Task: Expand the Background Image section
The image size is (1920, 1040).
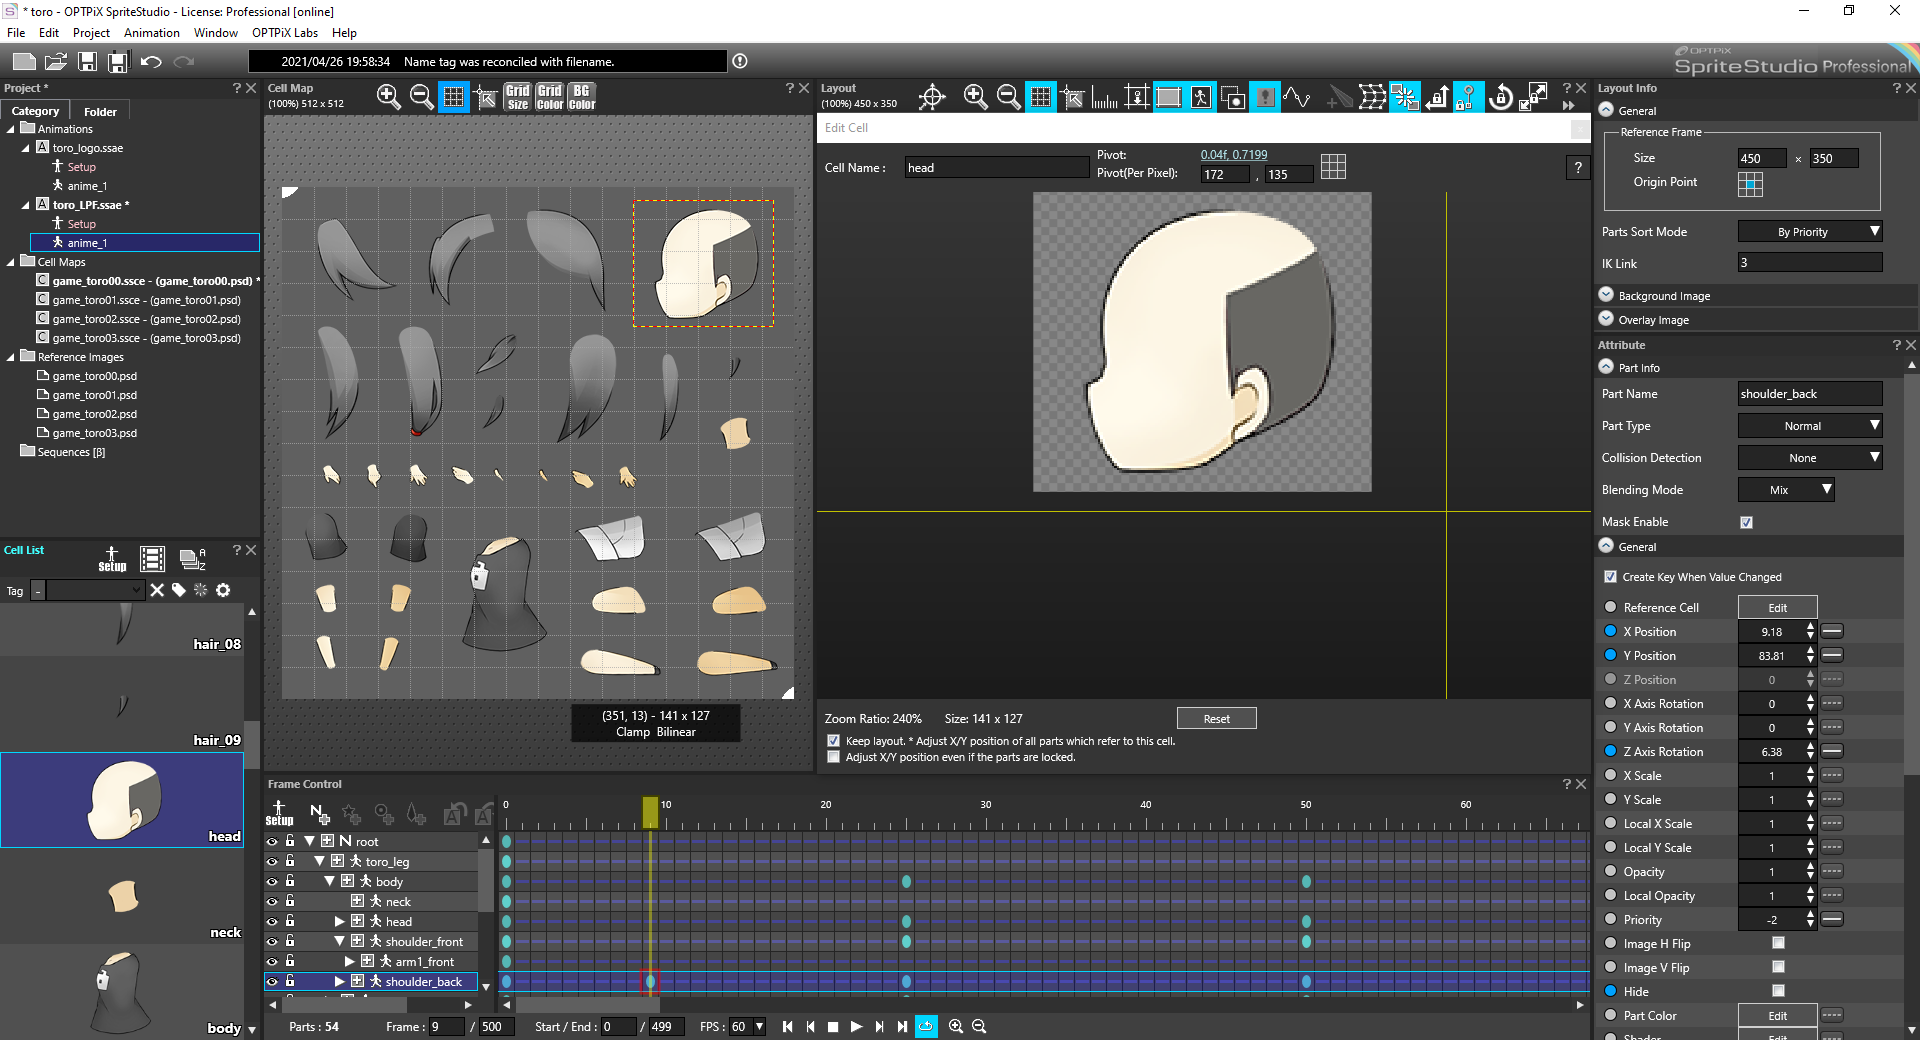Action: tap(1606, 295)
